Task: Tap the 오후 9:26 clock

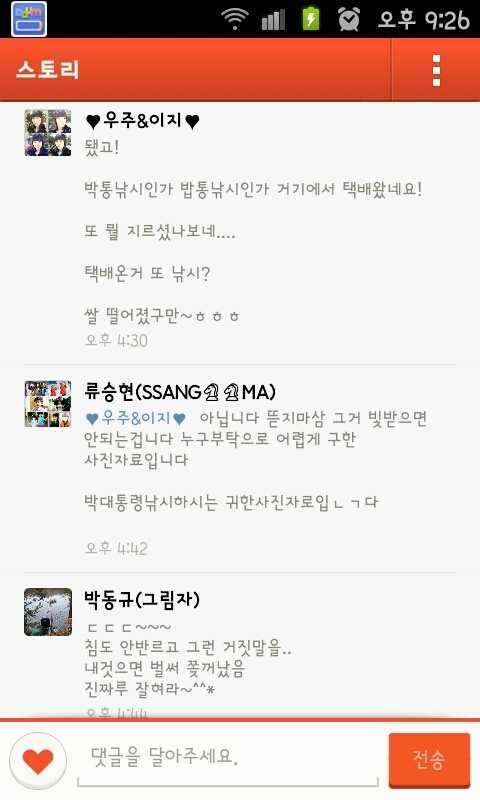Action: [x=423, y=20]
